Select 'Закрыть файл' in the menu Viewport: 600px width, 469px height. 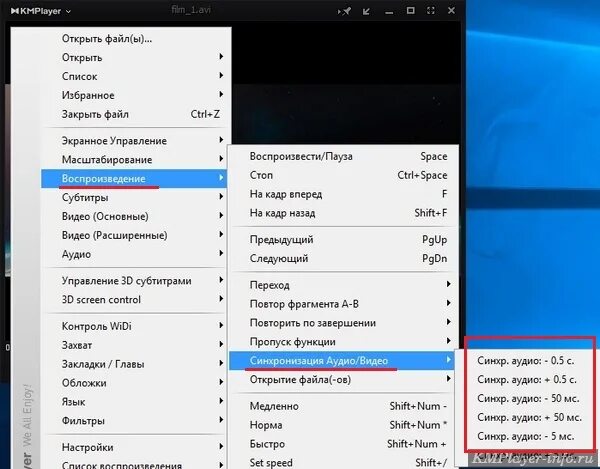(x=134, y=114)
